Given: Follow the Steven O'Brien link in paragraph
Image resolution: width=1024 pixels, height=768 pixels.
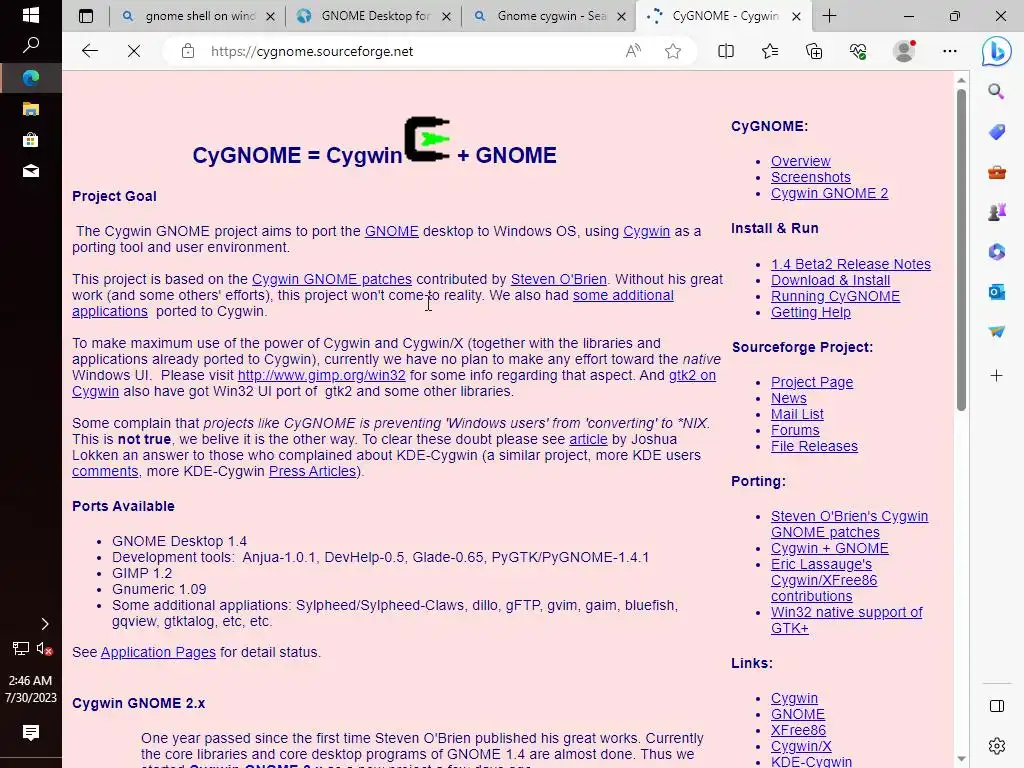Looking at the screenshot, I should pyautogui.click(x=558, y=279).
